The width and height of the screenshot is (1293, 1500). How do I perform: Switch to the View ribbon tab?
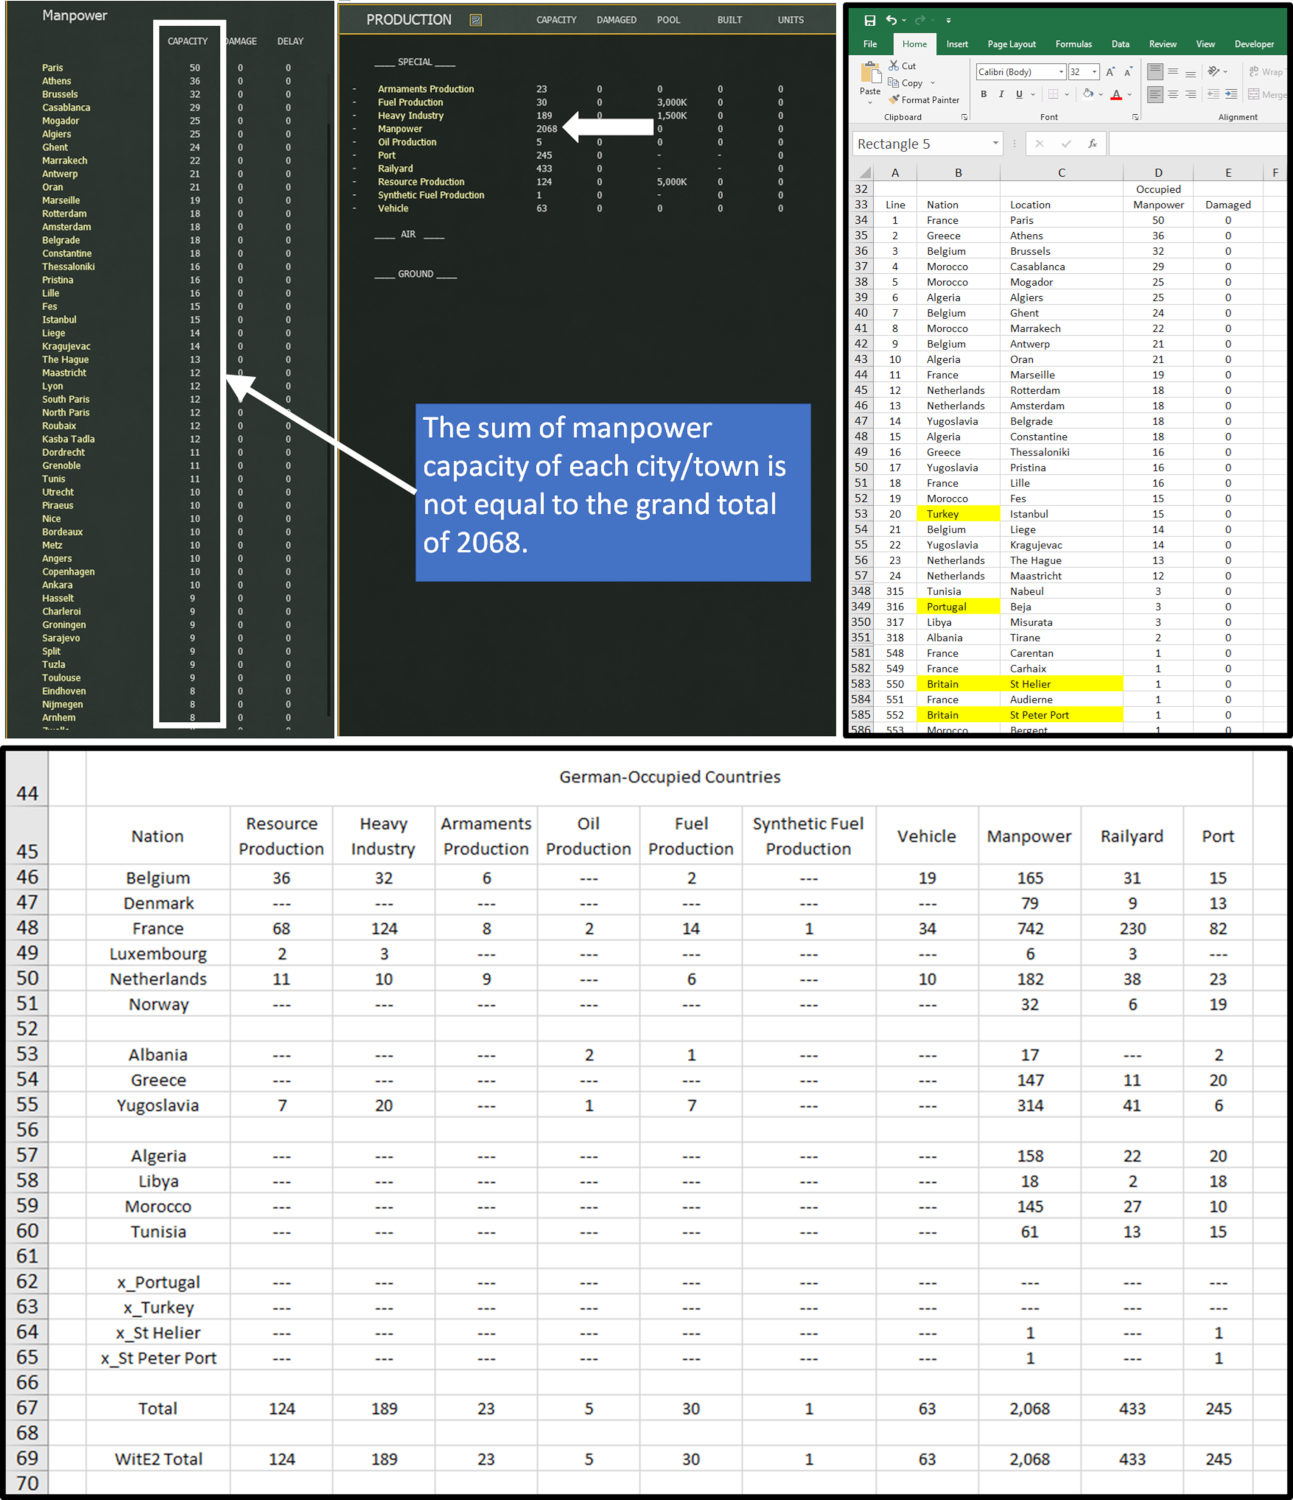1205,44
